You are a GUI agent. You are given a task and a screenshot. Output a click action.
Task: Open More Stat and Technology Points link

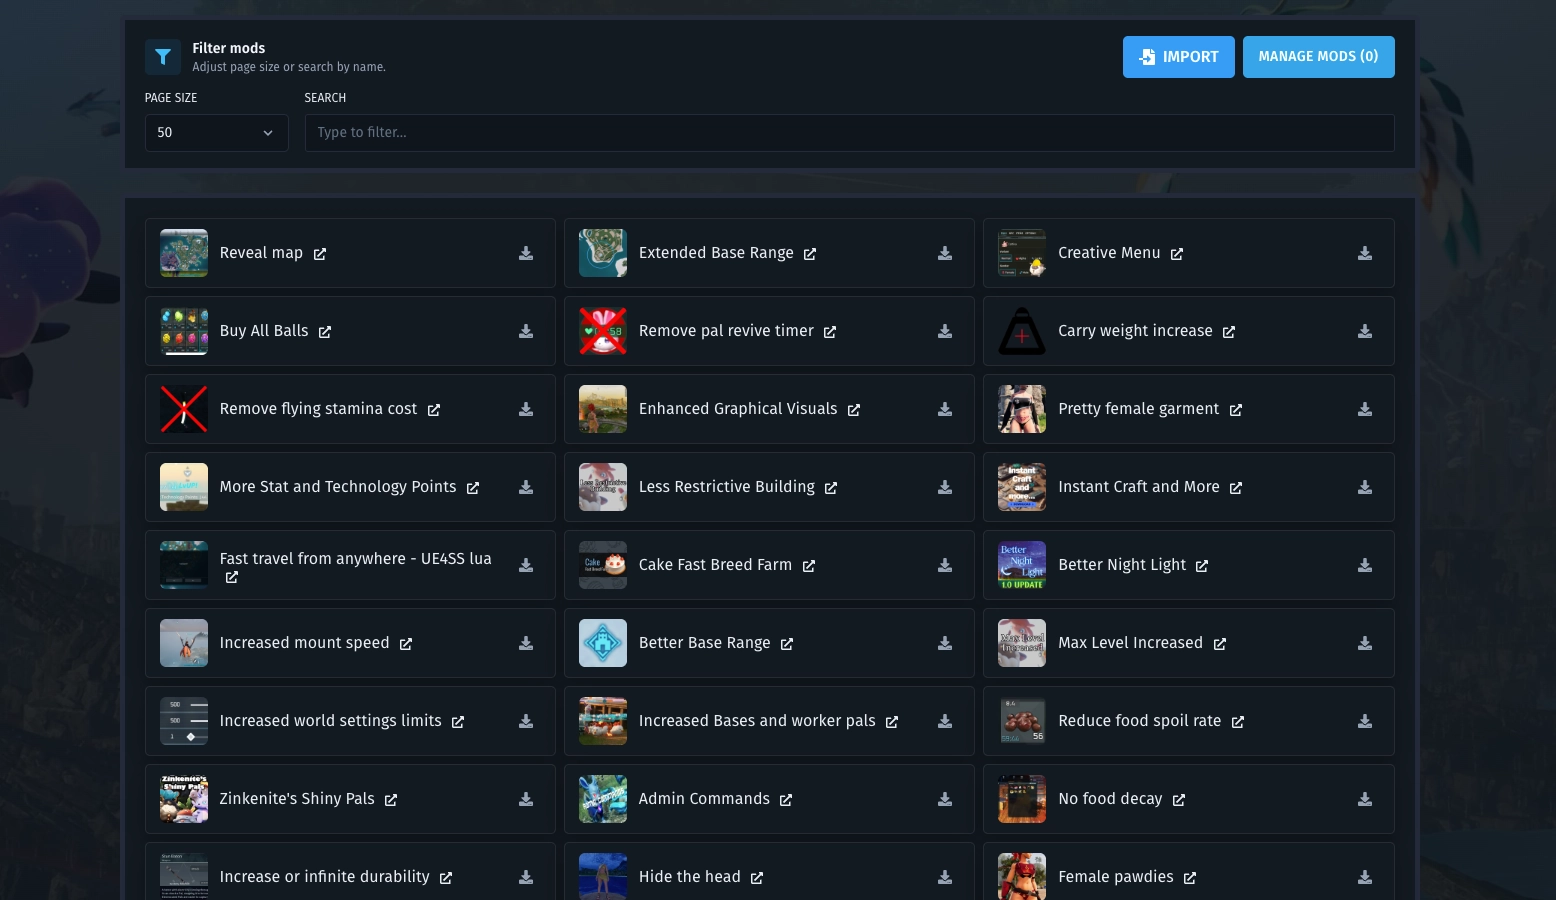point(473,488)
